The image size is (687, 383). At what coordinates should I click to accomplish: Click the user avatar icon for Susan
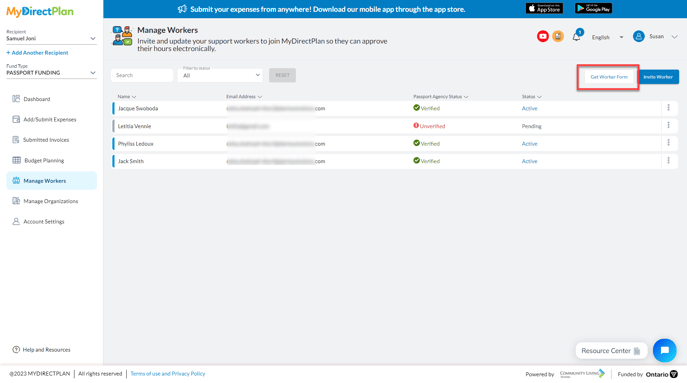click(x=638, y=36)
